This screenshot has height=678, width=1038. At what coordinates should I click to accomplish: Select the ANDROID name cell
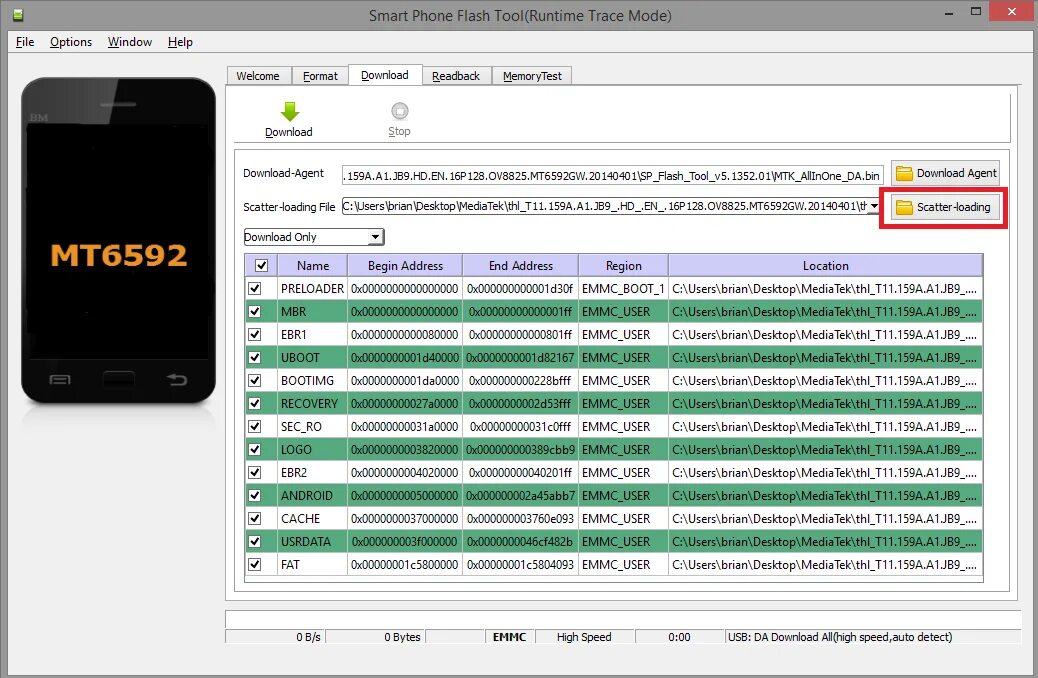tap(312, 495)
